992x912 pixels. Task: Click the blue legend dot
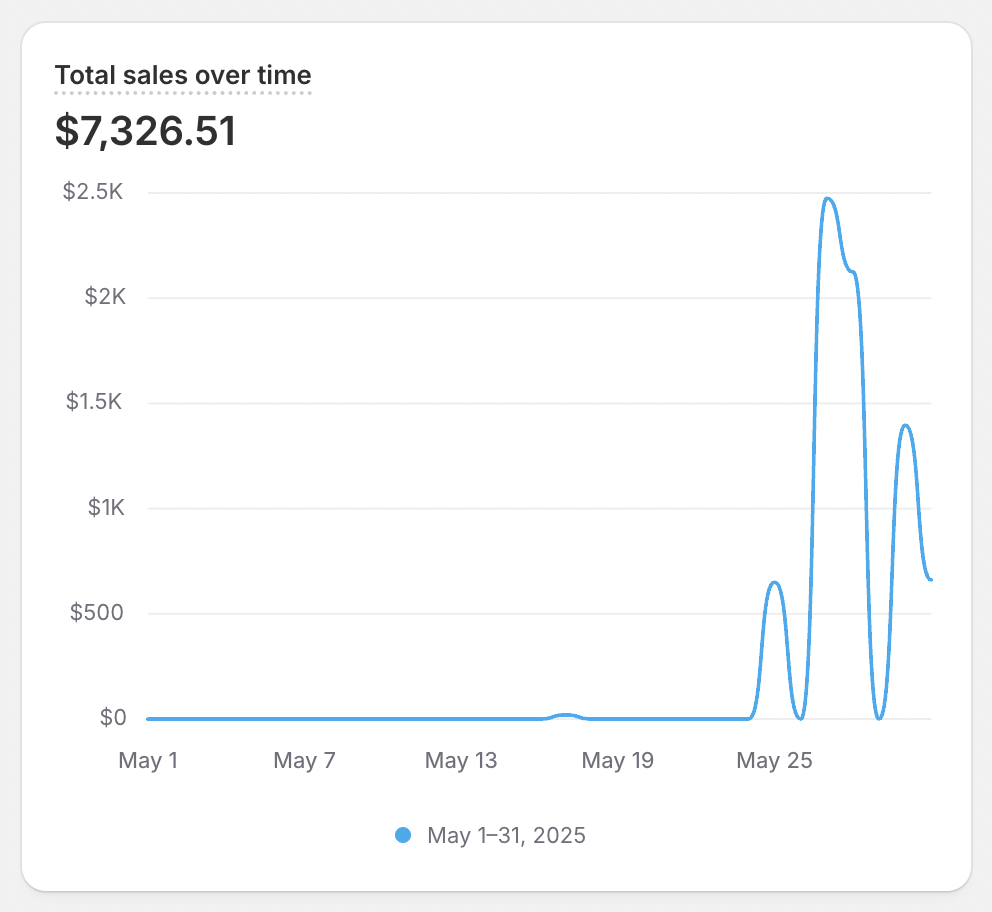(x=403, y=835)
